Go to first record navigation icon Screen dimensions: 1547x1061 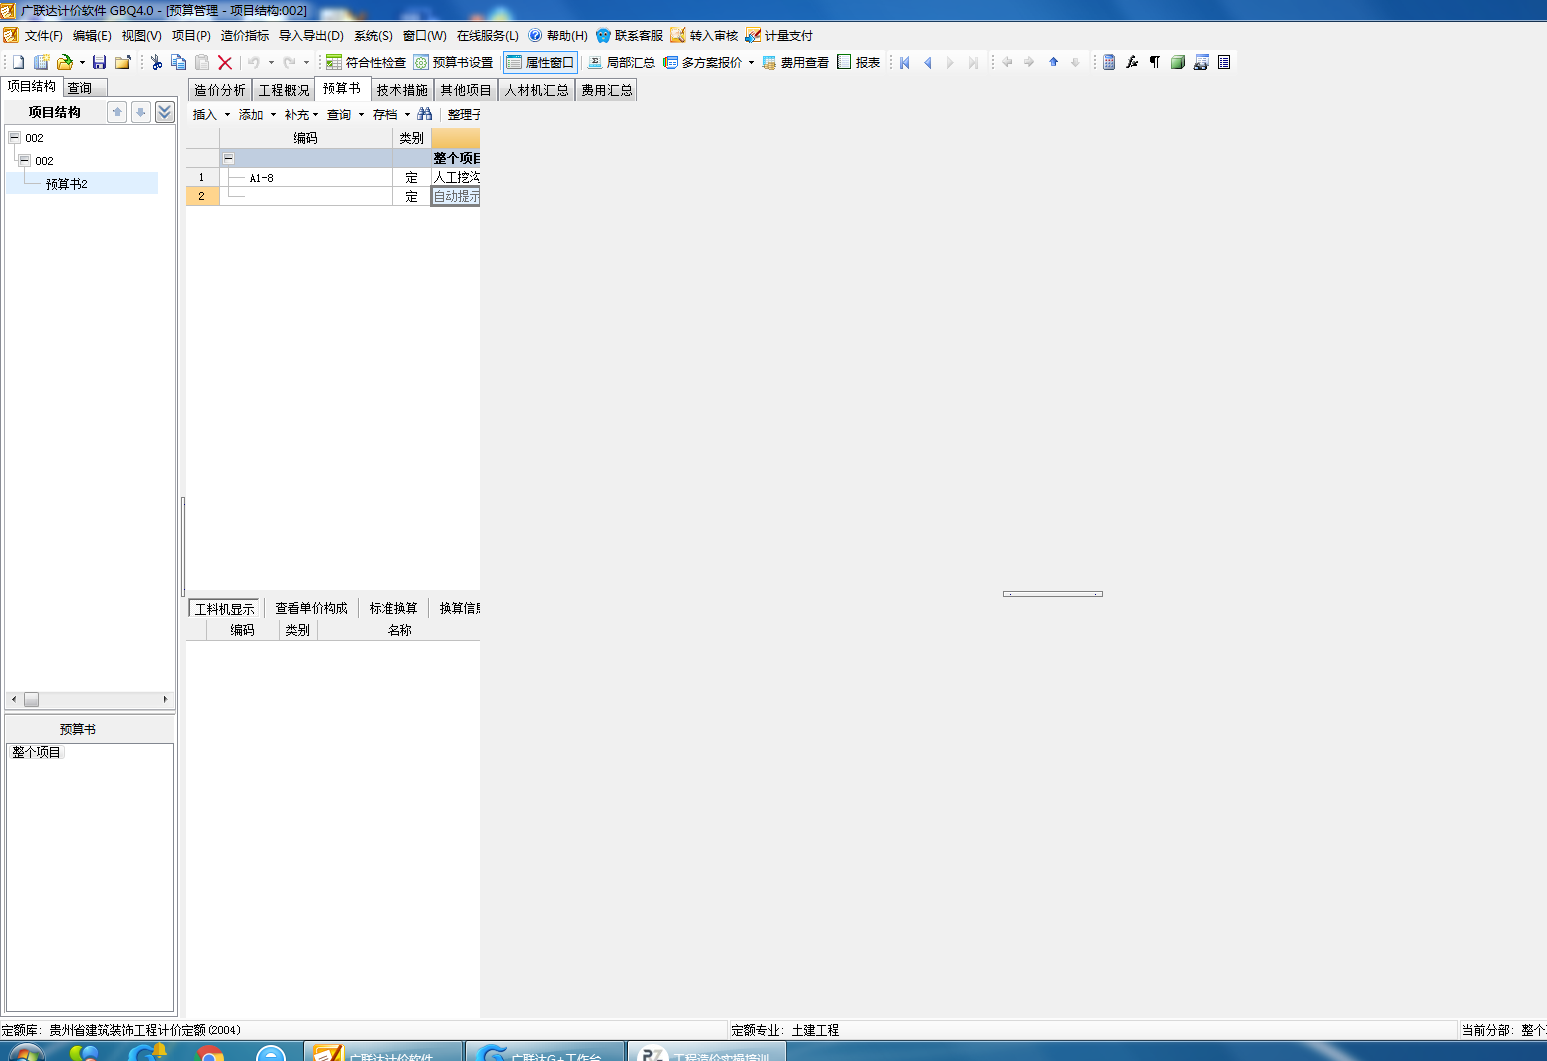pyautogui.click(x=905, y=62)
